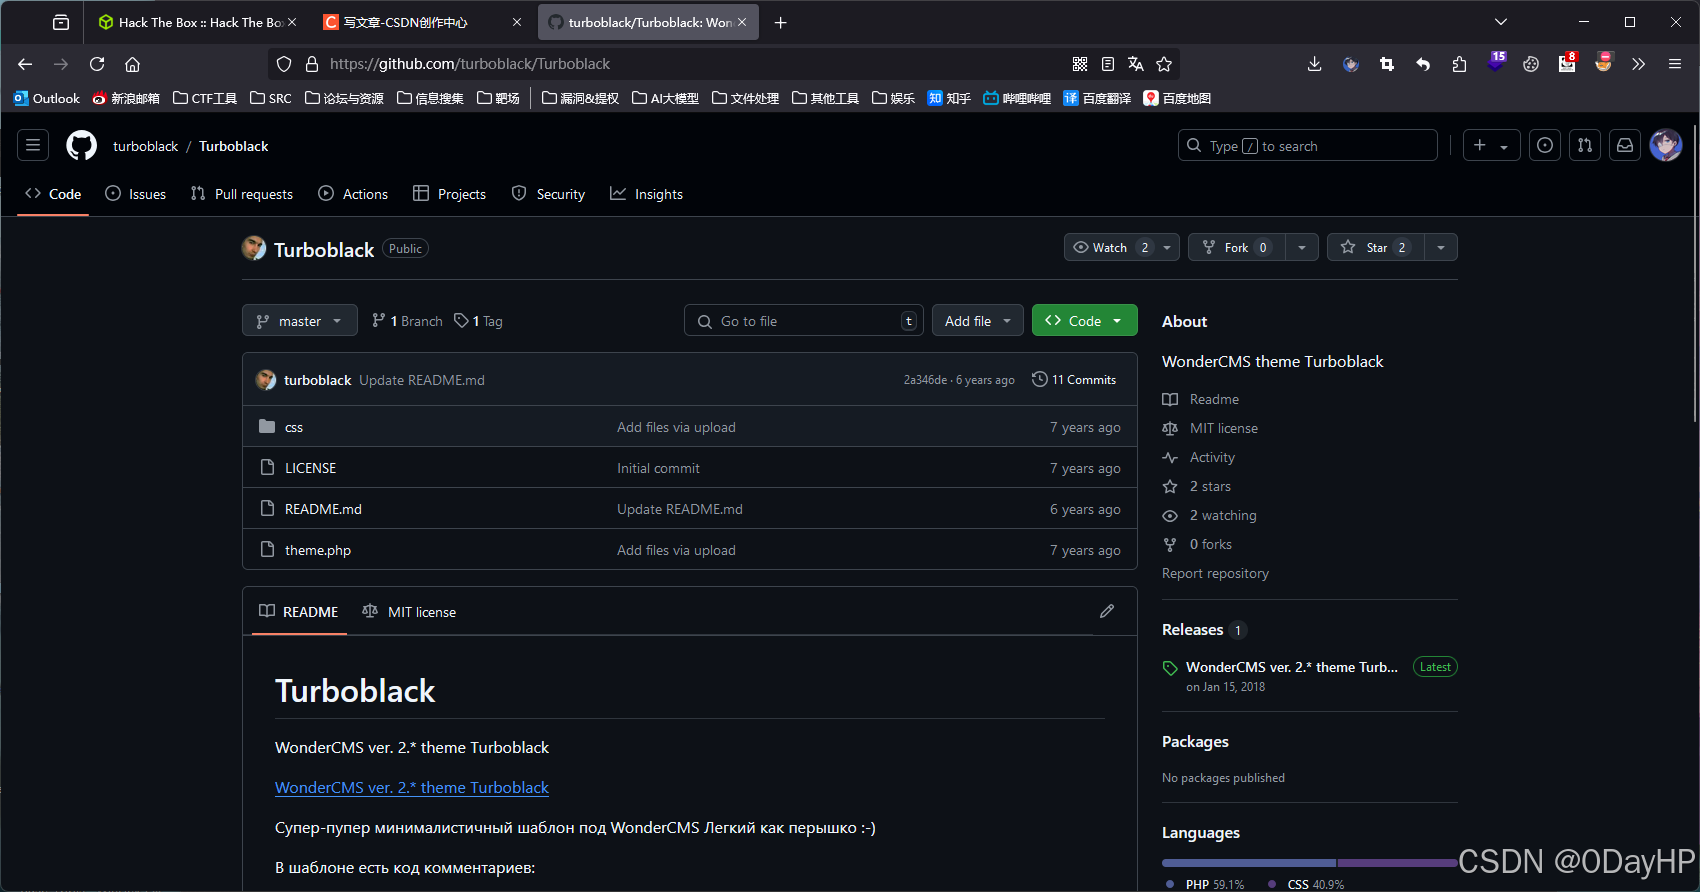The image size is (1700, 892).
Task: Open the Security tab
Action: [x=549, y=194]
